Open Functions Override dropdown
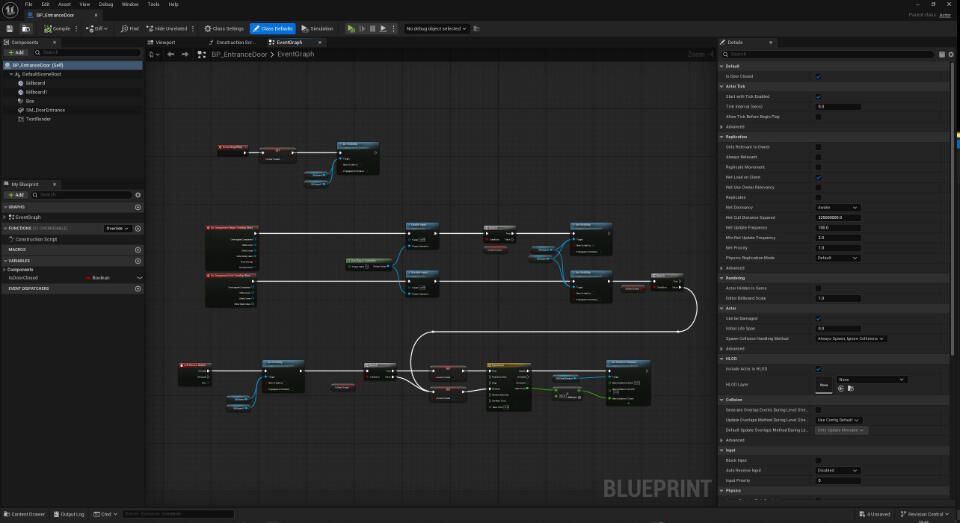 pos(118,228)
